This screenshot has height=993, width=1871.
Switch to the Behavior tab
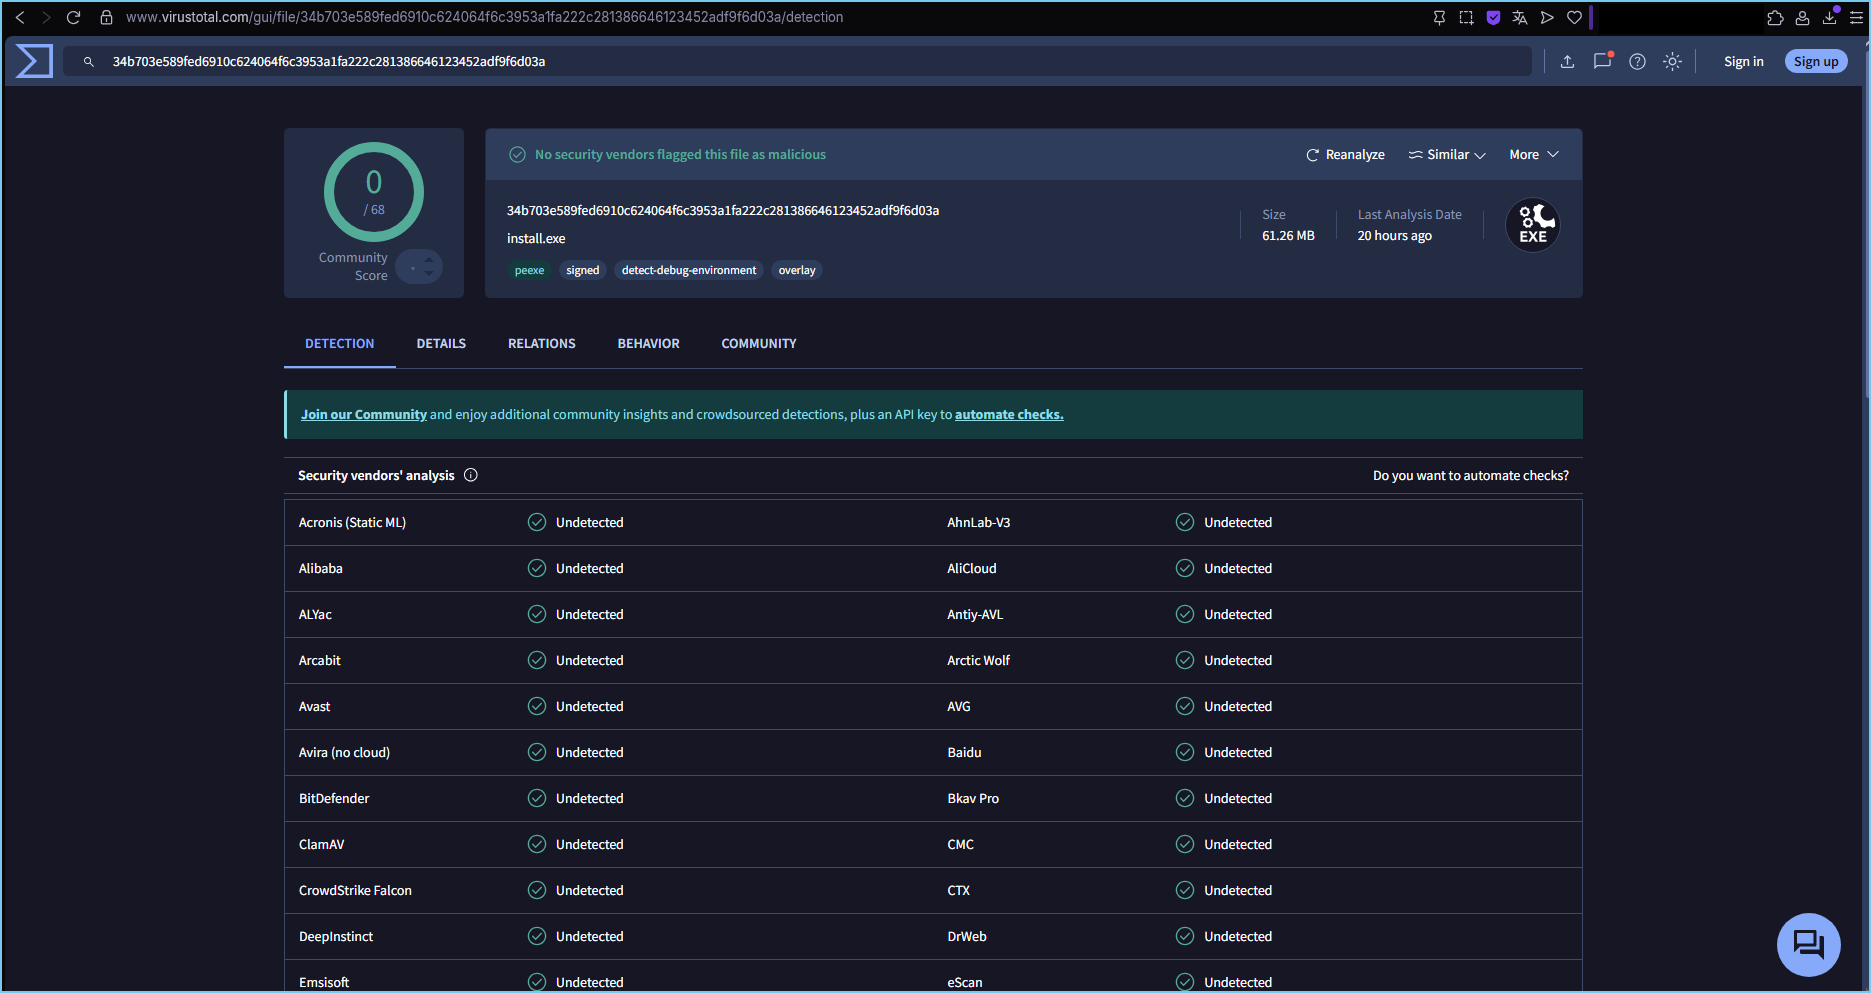tap(649, 343)
